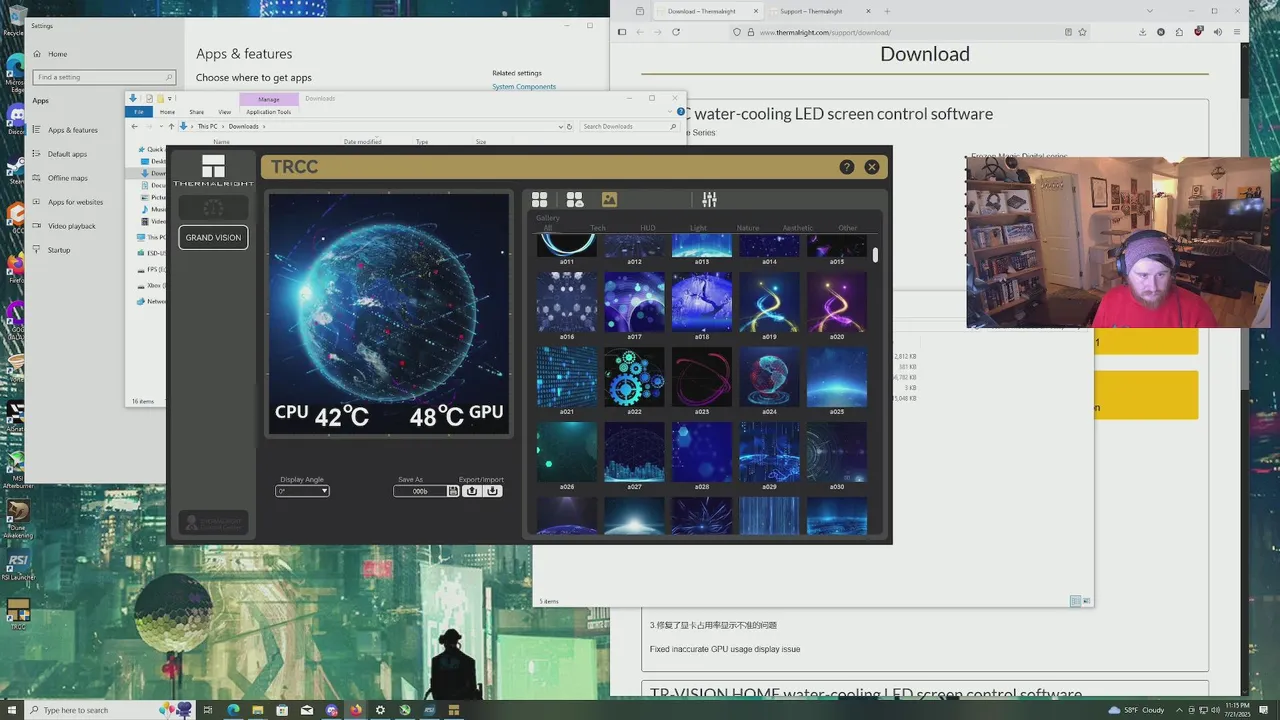Click the Find a setting search box
The image size is (1280, 720).
(x=104, y=77)
